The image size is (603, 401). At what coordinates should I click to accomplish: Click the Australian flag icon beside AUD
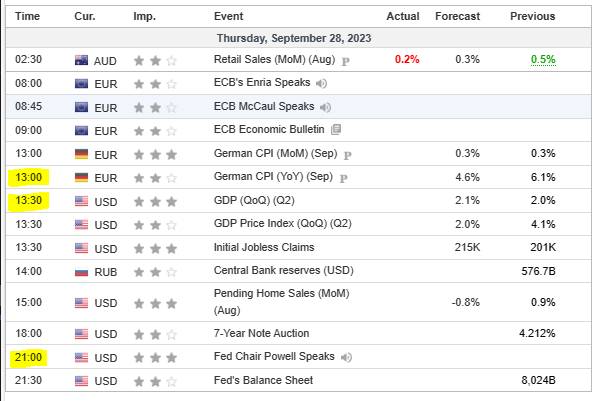coord(82,60)
